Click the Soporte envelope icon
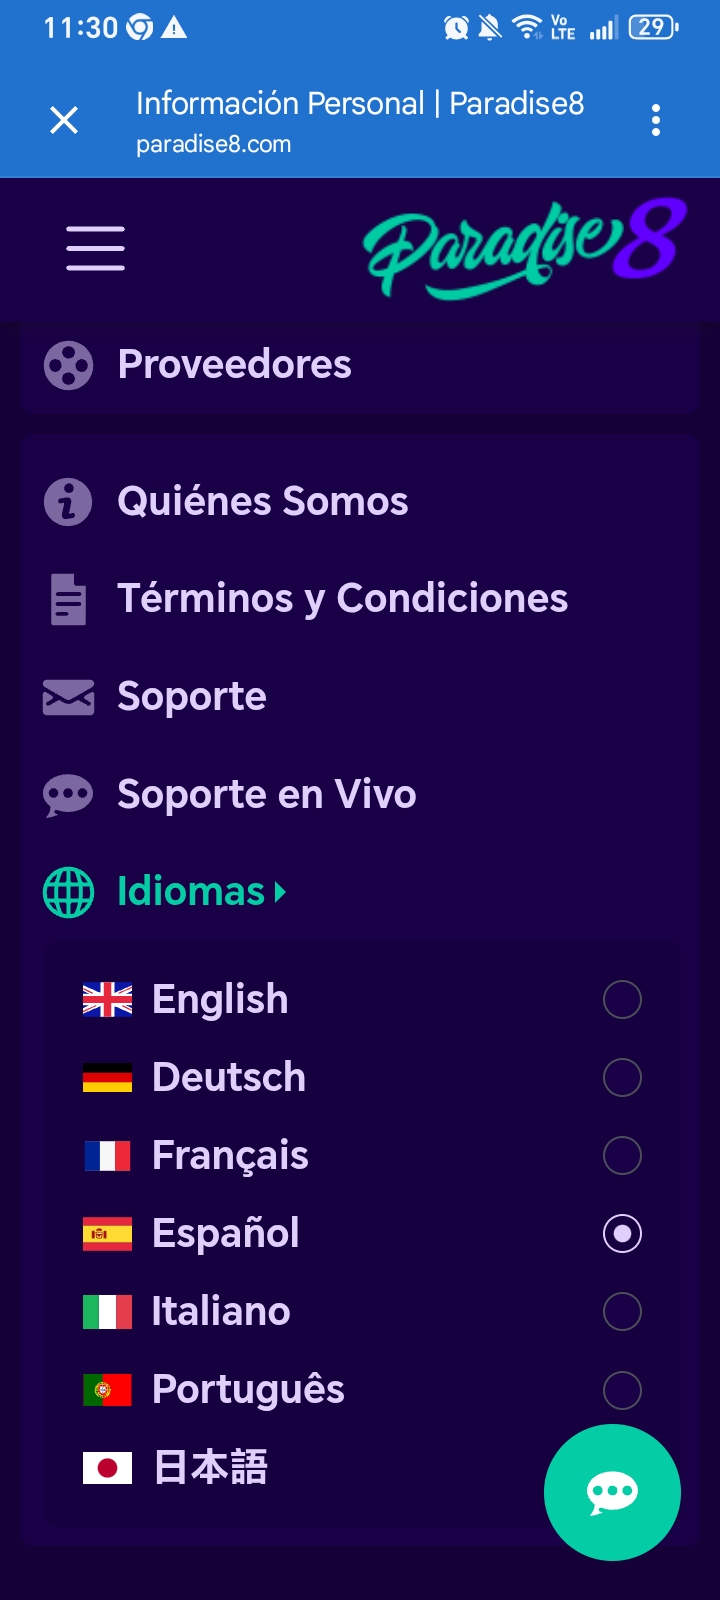The width and height of the screenshot is (720, 1600). [68, 697]
